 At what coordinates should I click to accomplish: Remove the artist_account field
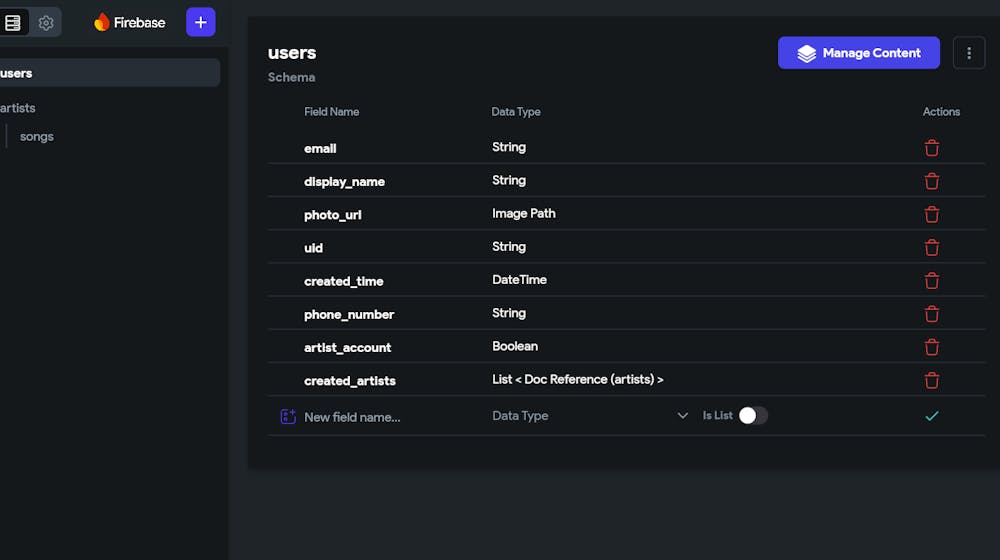(x=932, y=347)
